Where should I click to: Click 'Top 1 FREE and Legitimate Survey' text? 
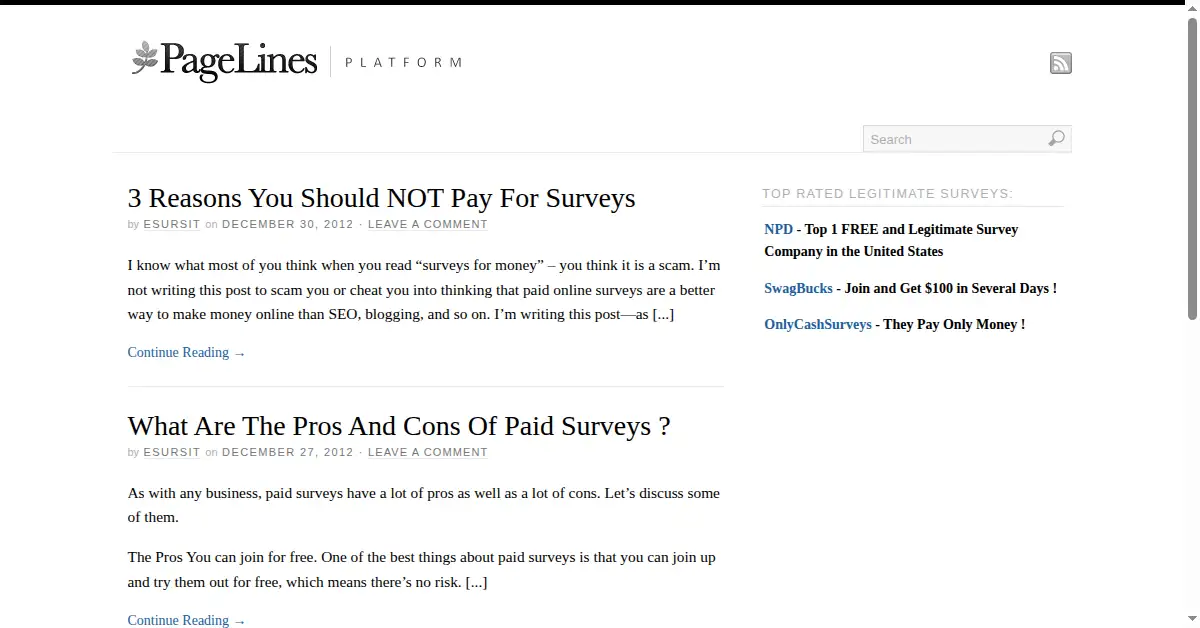tap(911, 229)
